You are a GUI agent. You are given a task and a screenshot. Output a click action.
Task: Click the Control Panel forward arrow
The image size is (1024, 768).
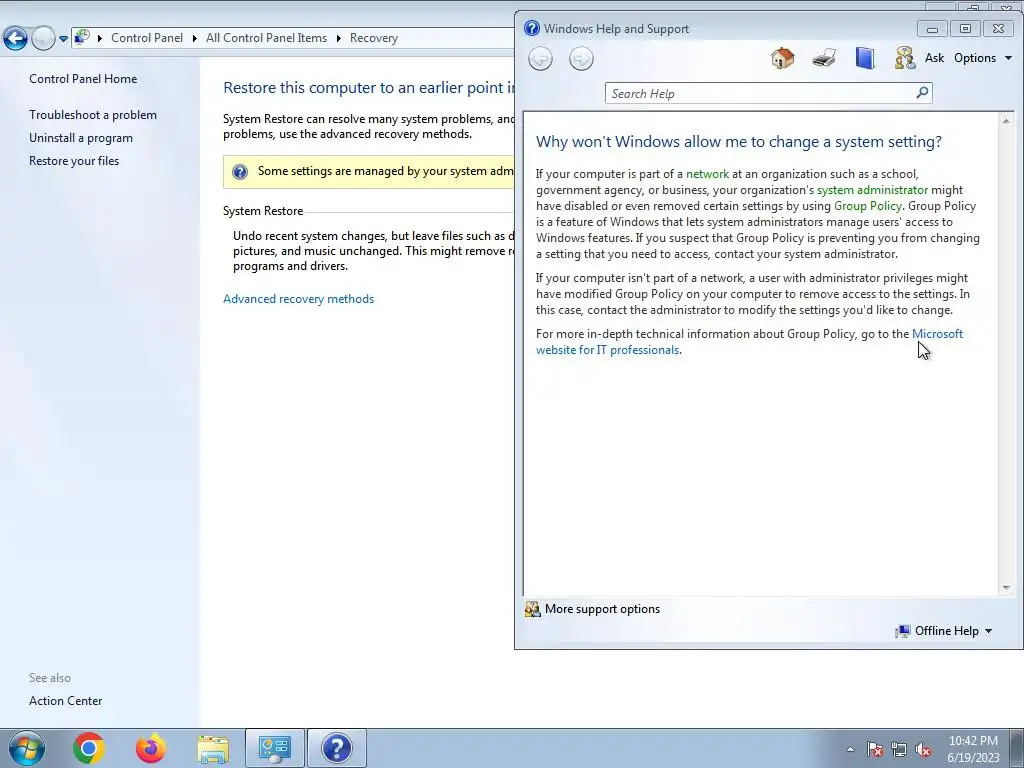coord(42,38)
